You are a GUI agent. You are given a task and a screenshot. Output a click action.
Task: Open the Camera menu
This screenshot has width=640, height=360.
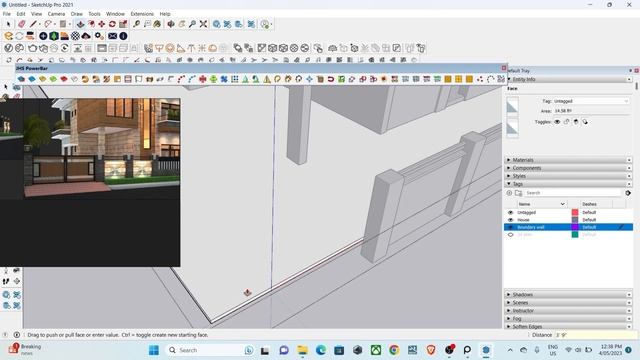[56, 14]
